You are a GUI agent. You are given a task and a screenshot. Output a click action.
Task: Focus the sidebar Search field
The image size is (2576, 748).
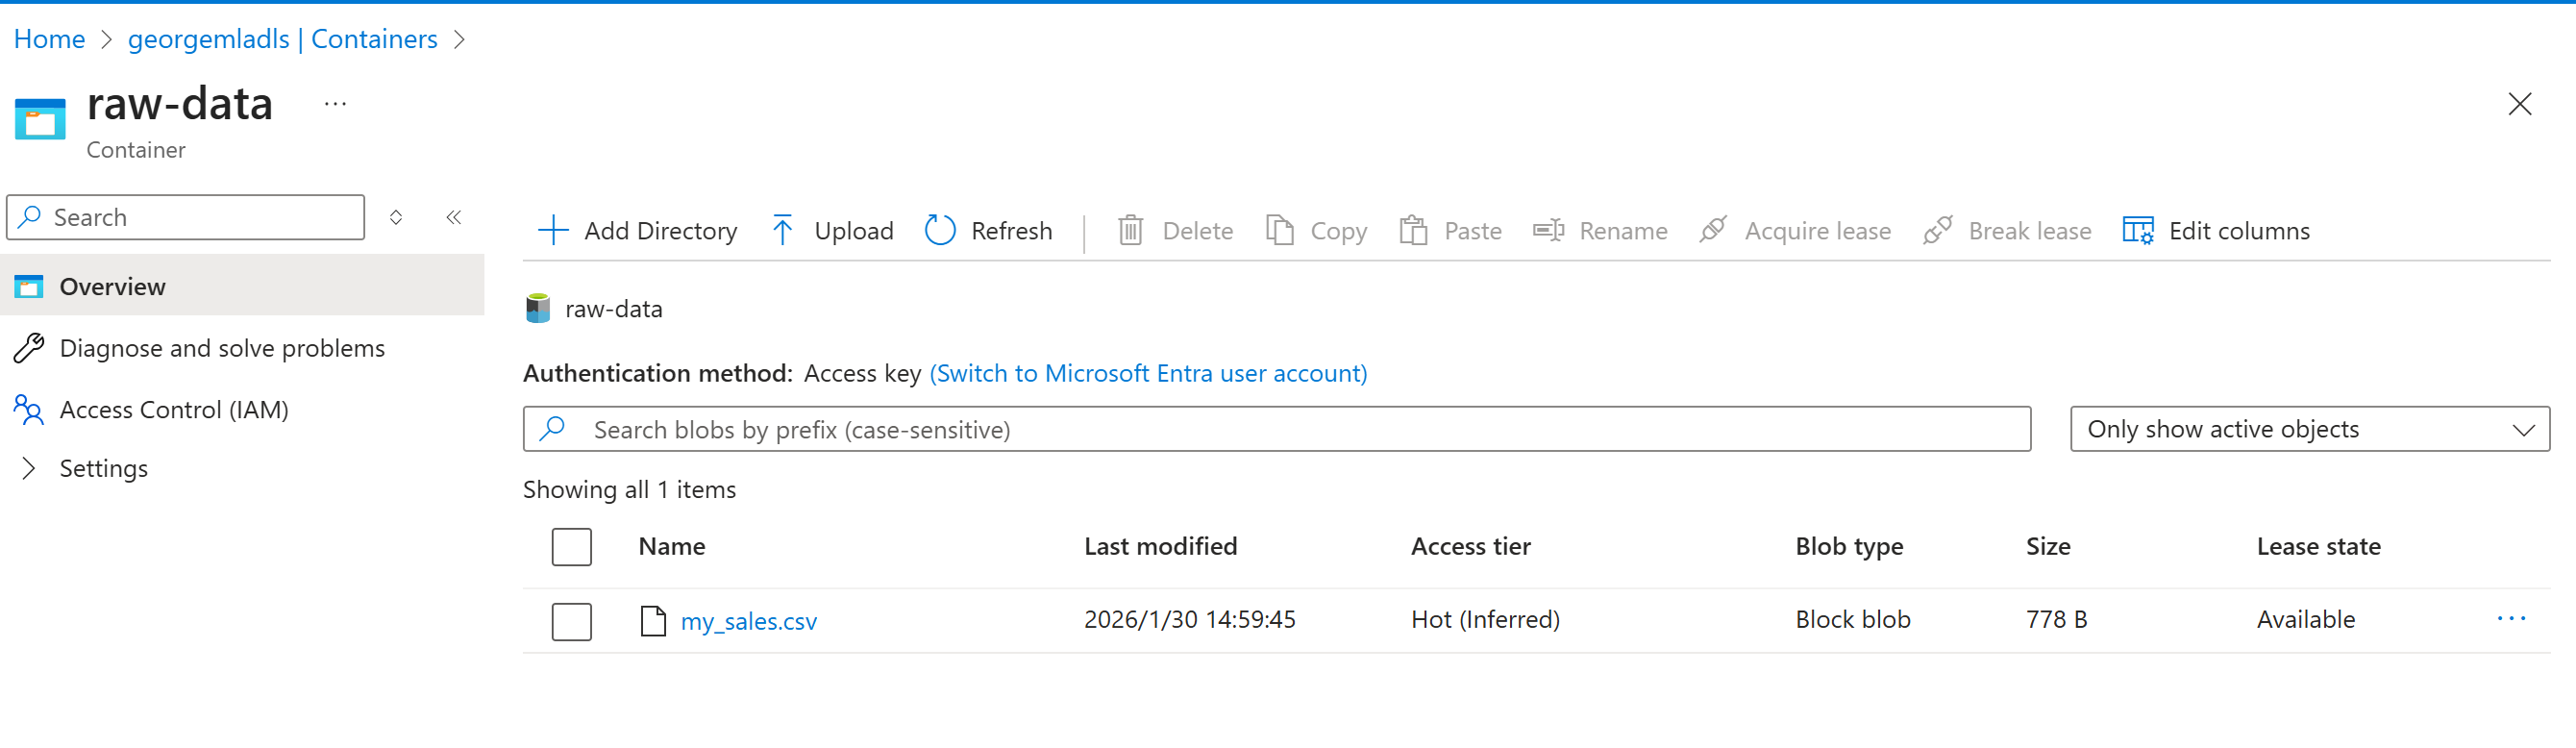point(186,217)
